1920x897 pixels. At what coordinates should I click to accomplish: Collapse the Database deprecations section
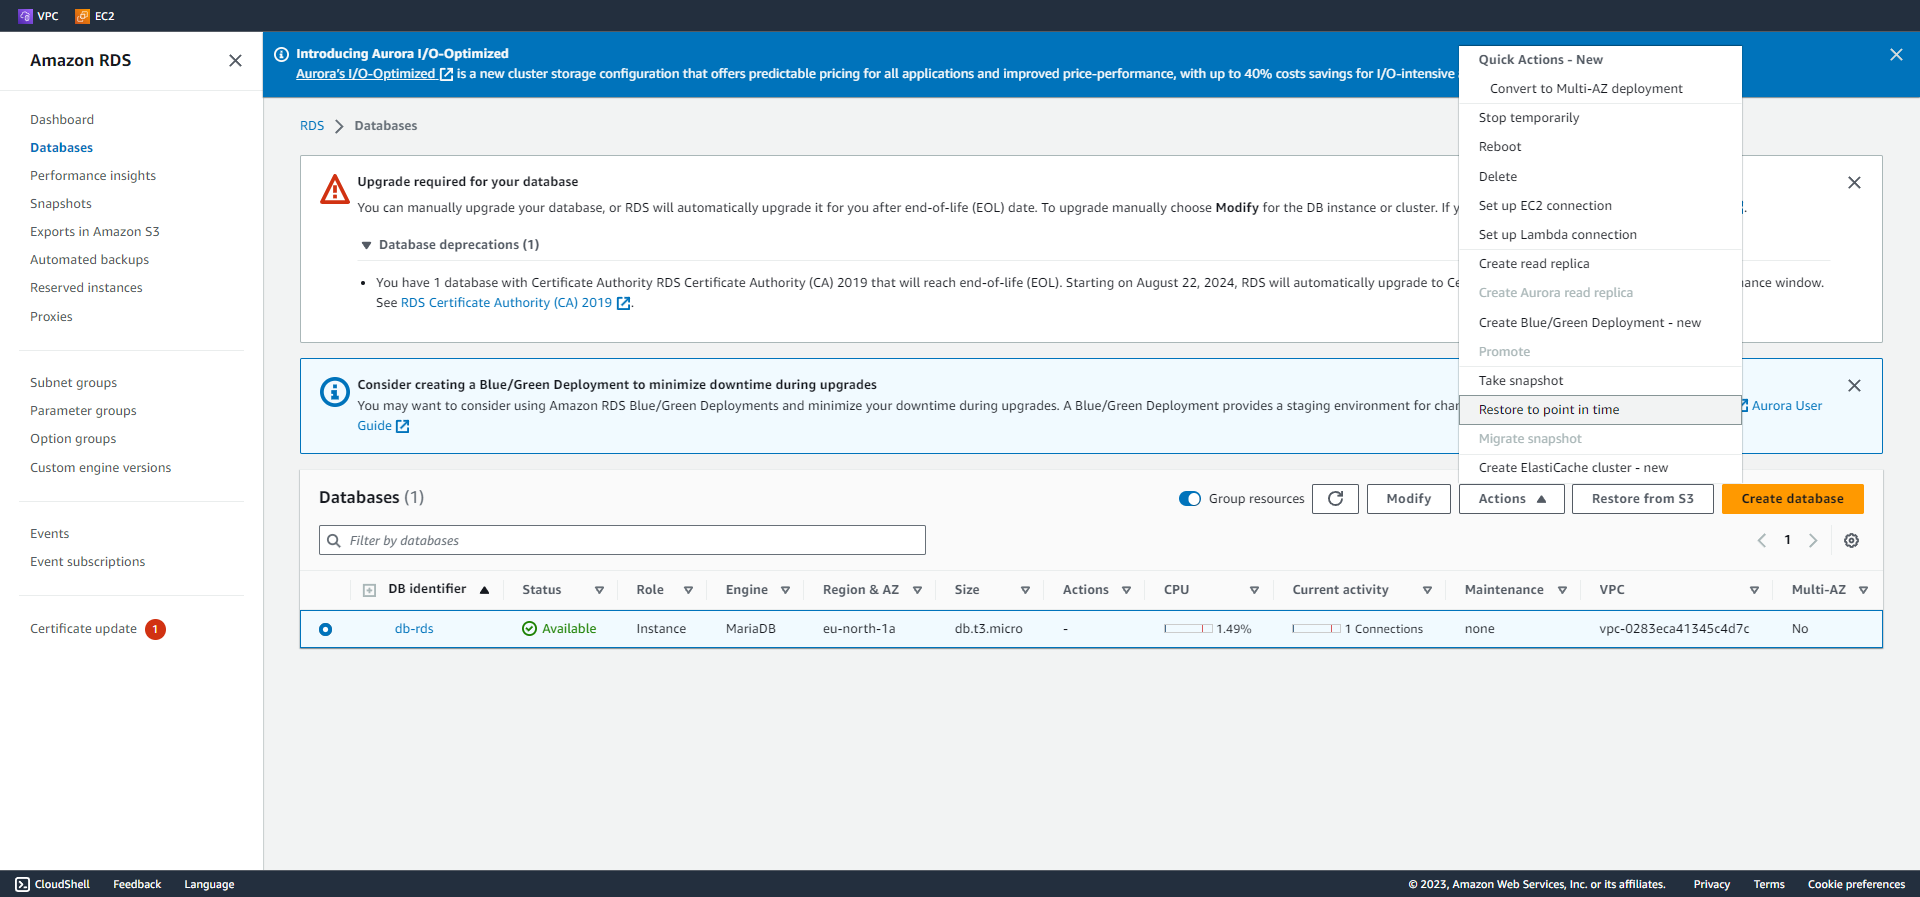366,245
